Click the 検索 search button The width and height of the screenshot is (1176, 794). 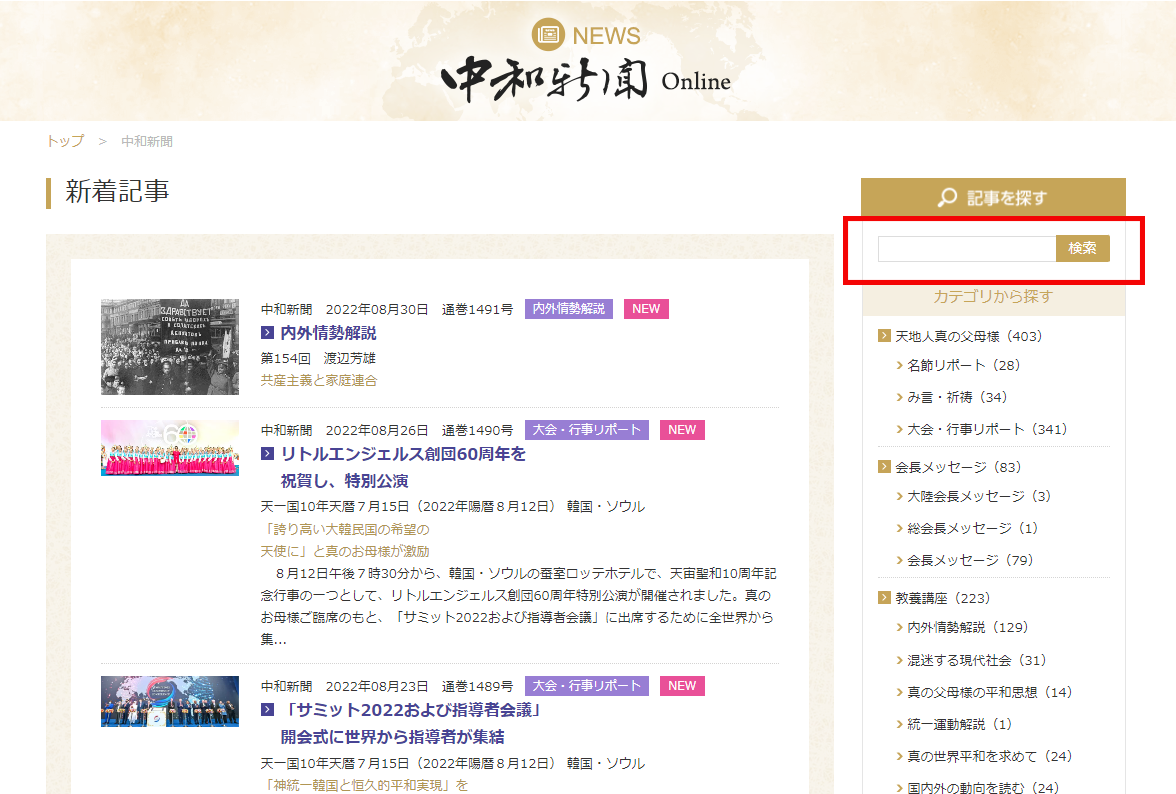point(1082,248)
